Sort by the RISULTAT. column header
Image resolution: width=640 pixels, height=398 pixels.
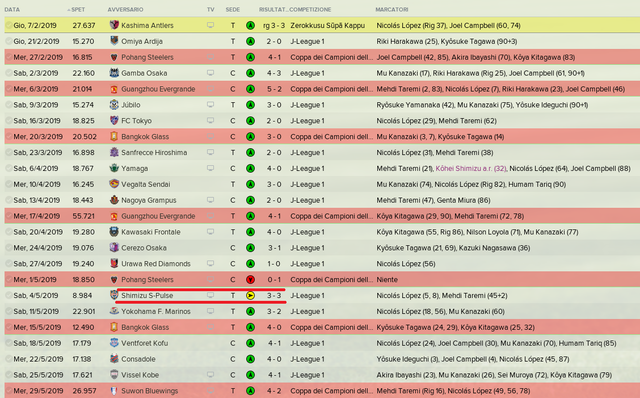[273, 9]
